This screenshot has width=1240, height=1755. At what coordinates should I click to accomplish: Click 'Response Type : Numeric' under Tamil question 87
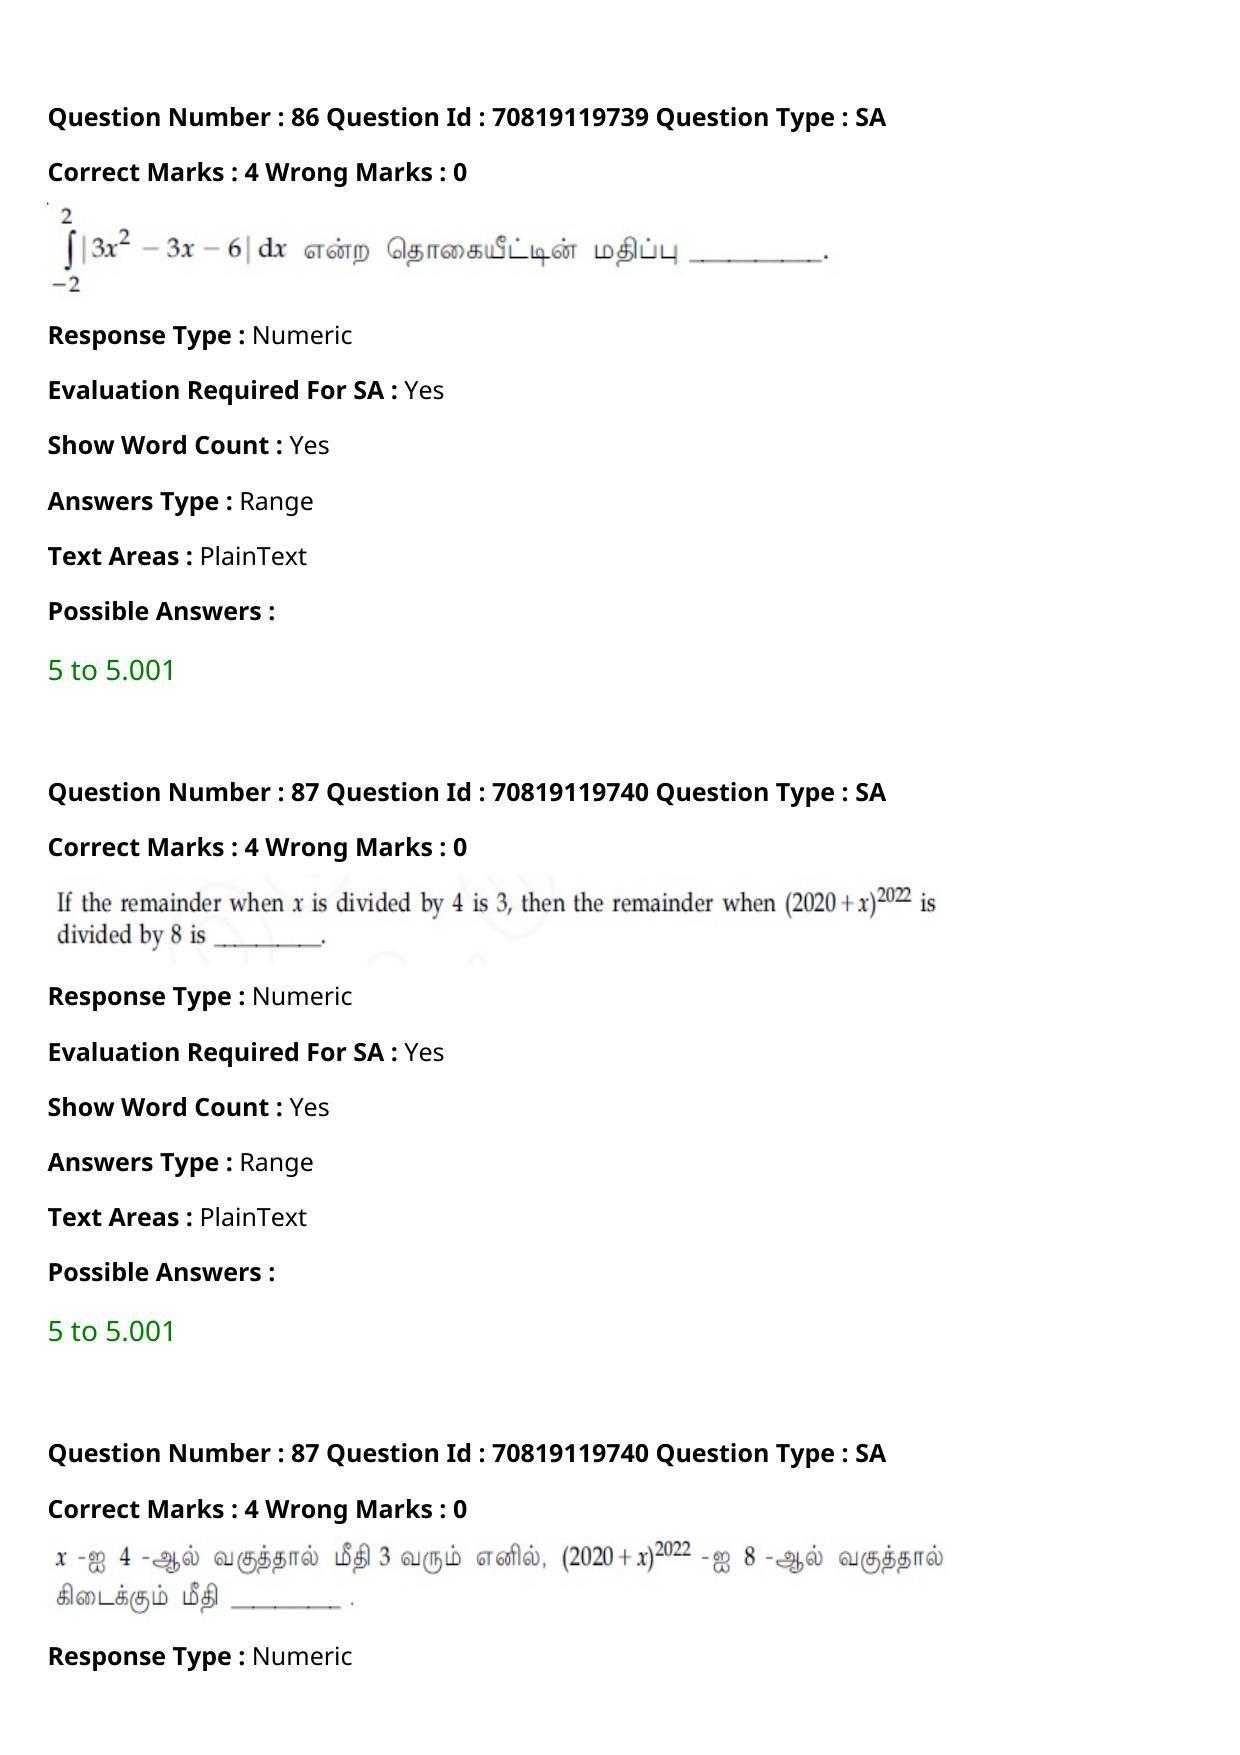click(x=200, y=1656)
